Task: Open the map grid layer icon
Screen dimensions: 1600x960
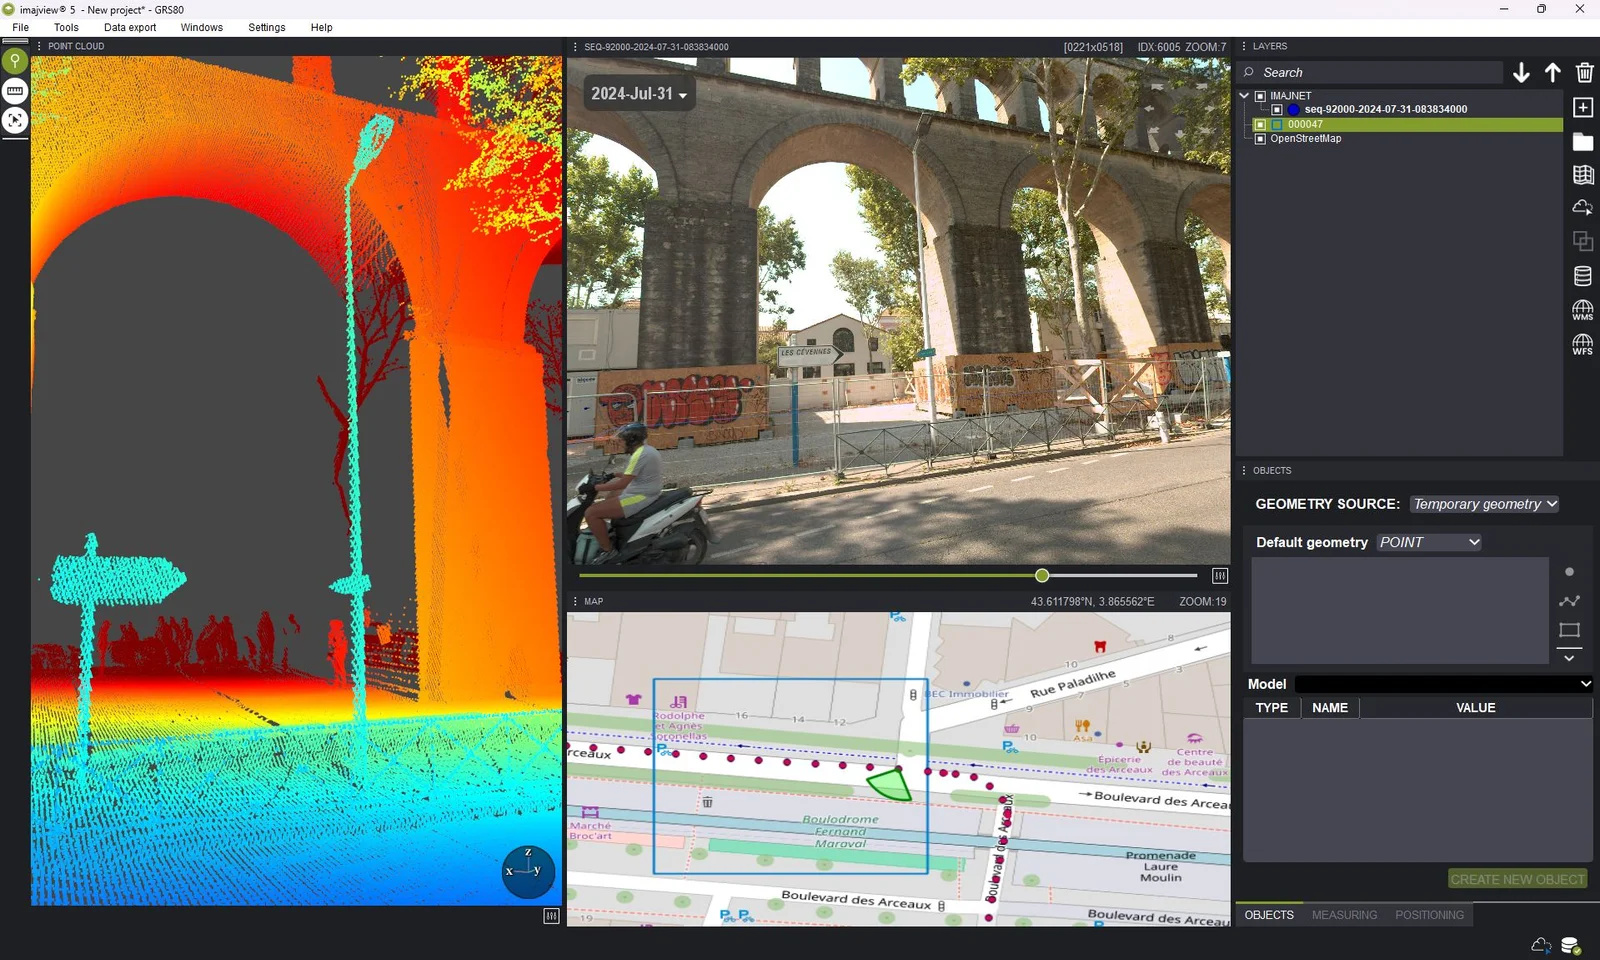Action: pos(1583,175)
